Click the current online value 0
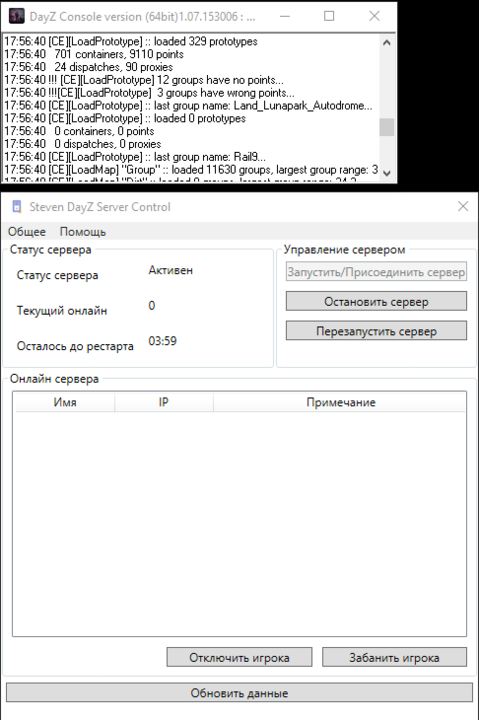 tap(152, 305)
